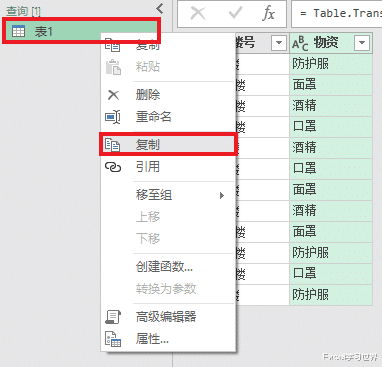Select the ninth row cell 面罩

click(331, 232)
